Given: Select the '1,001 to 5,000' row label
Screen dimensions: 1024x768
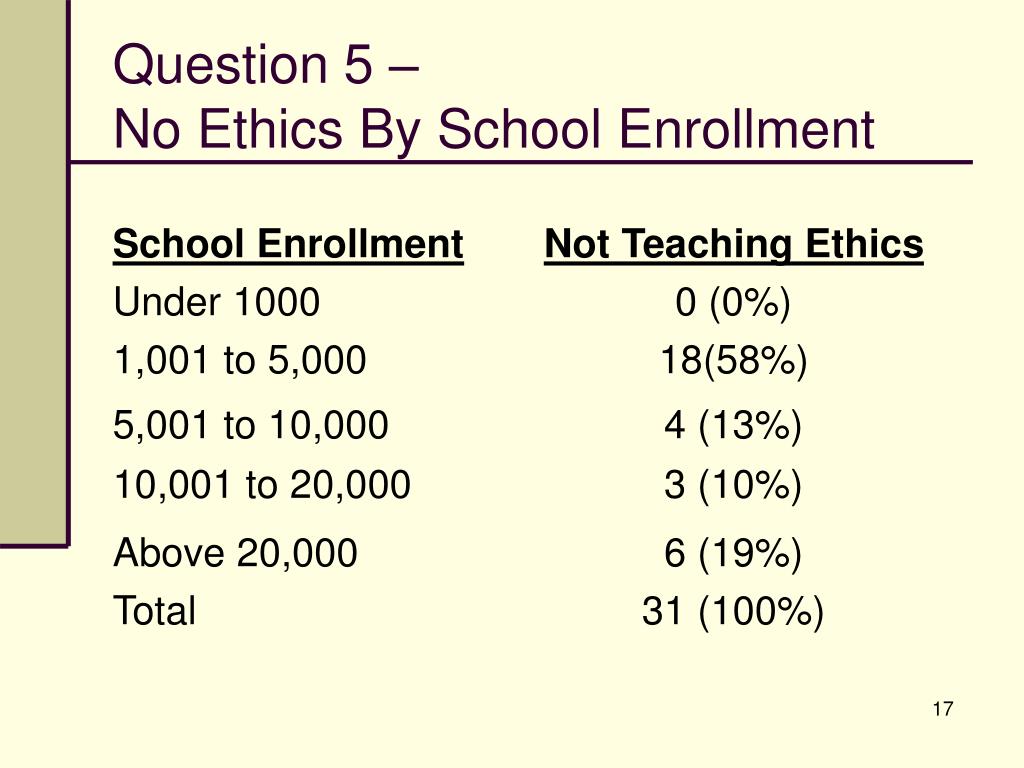Looking at the screenshot, I should 240,361.
